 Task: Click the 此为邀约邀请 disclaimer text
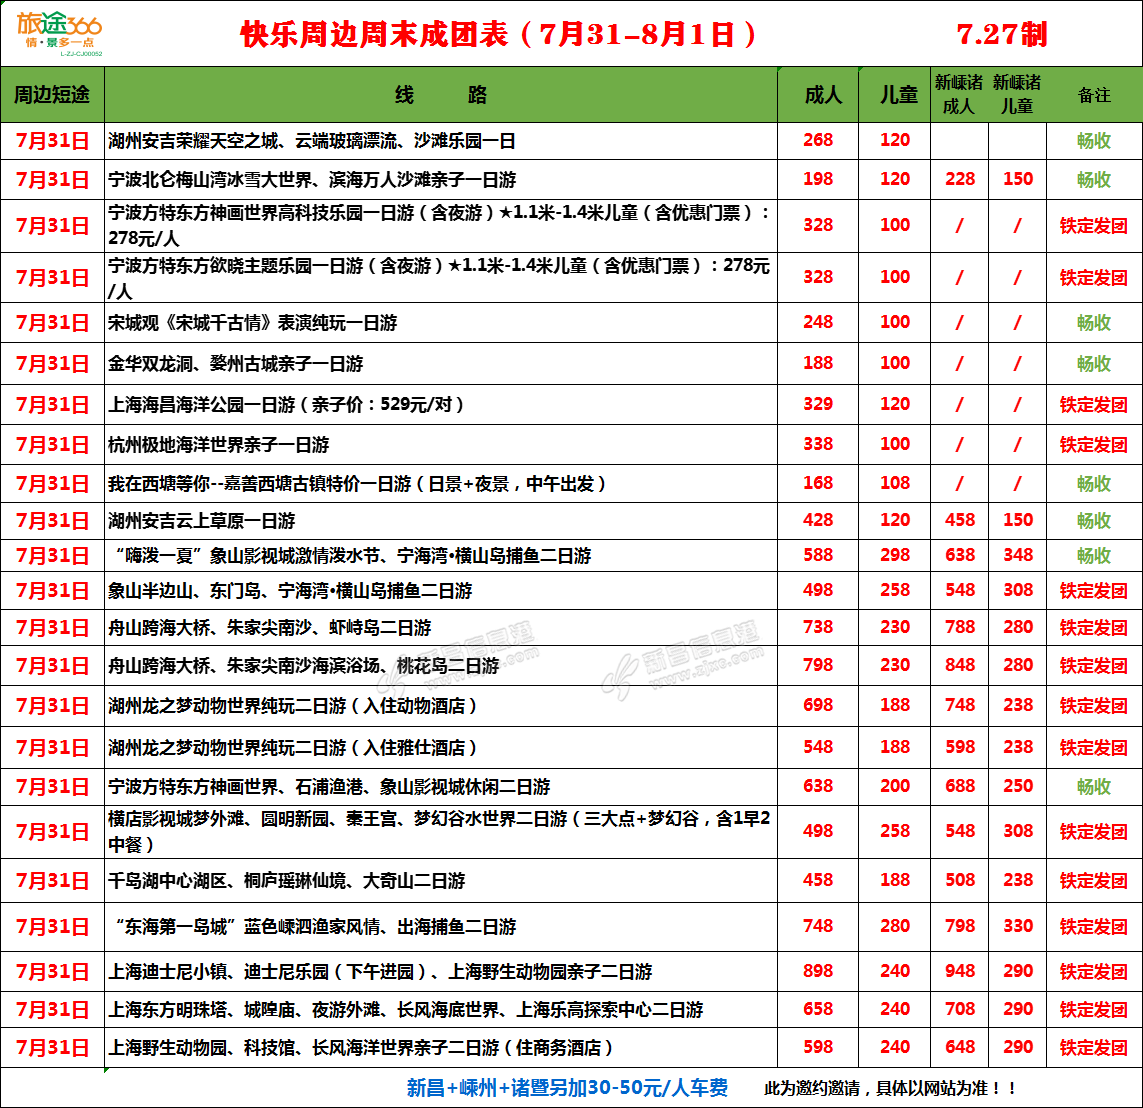click(x=890, y=1088)
